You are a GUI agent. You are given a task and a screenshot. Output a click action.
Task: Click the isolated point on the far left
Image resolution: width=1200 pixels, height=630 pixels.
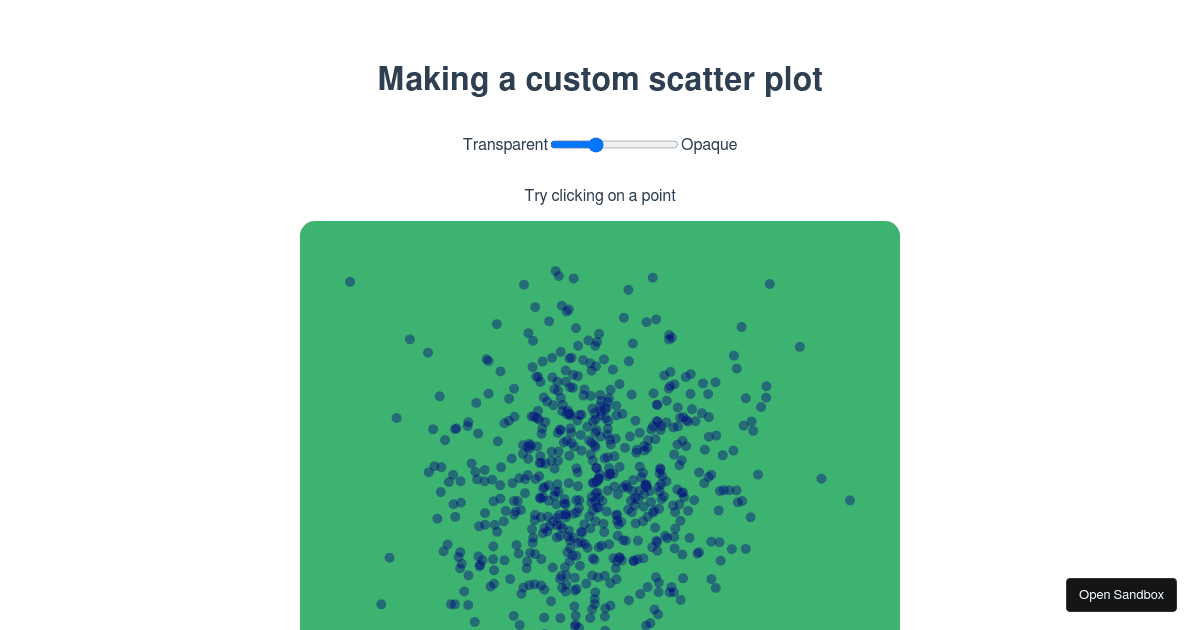349,282
